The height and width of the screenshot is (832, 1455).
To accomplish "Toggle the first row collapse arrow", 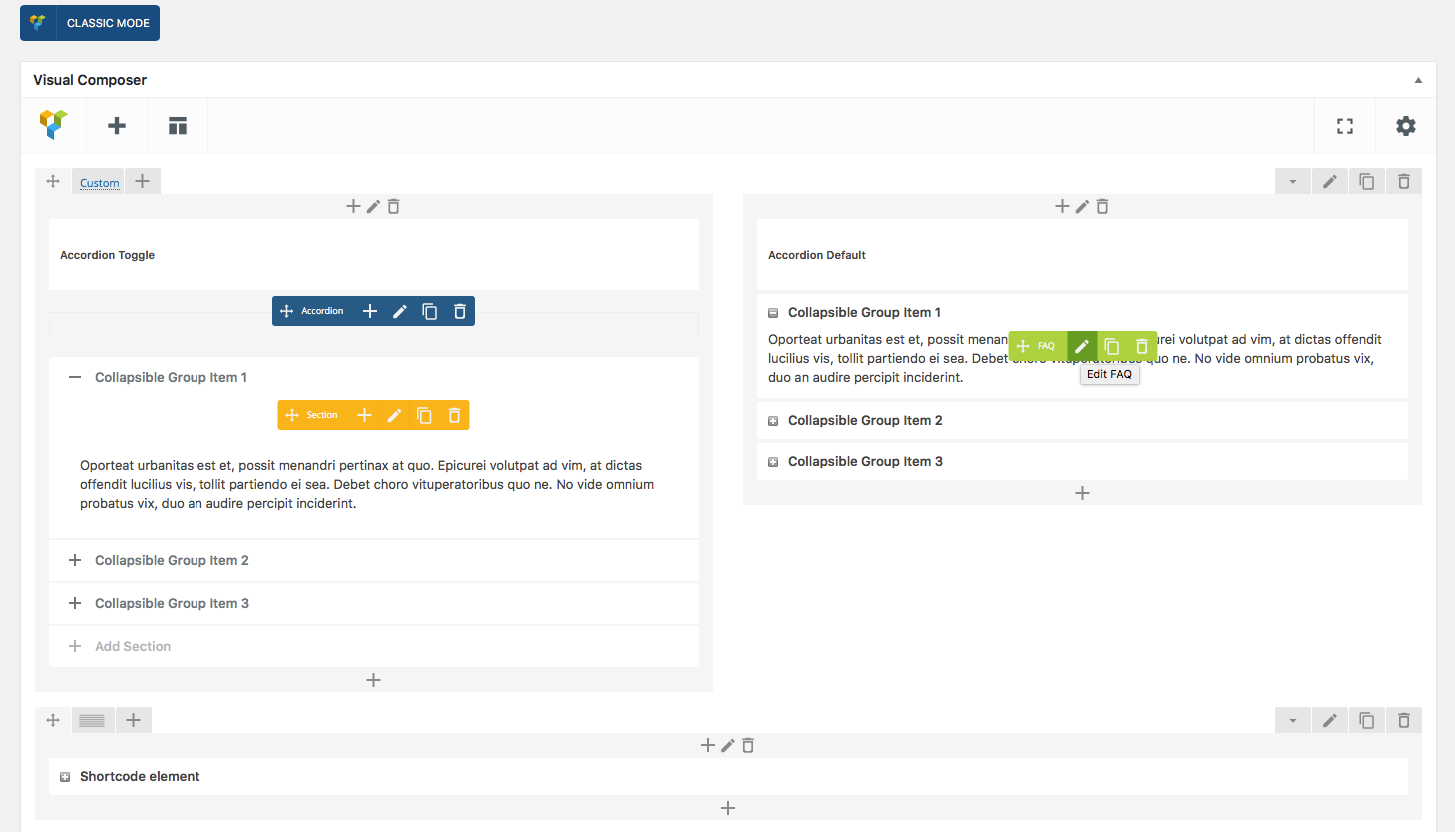I will (x=1292, y=182).
